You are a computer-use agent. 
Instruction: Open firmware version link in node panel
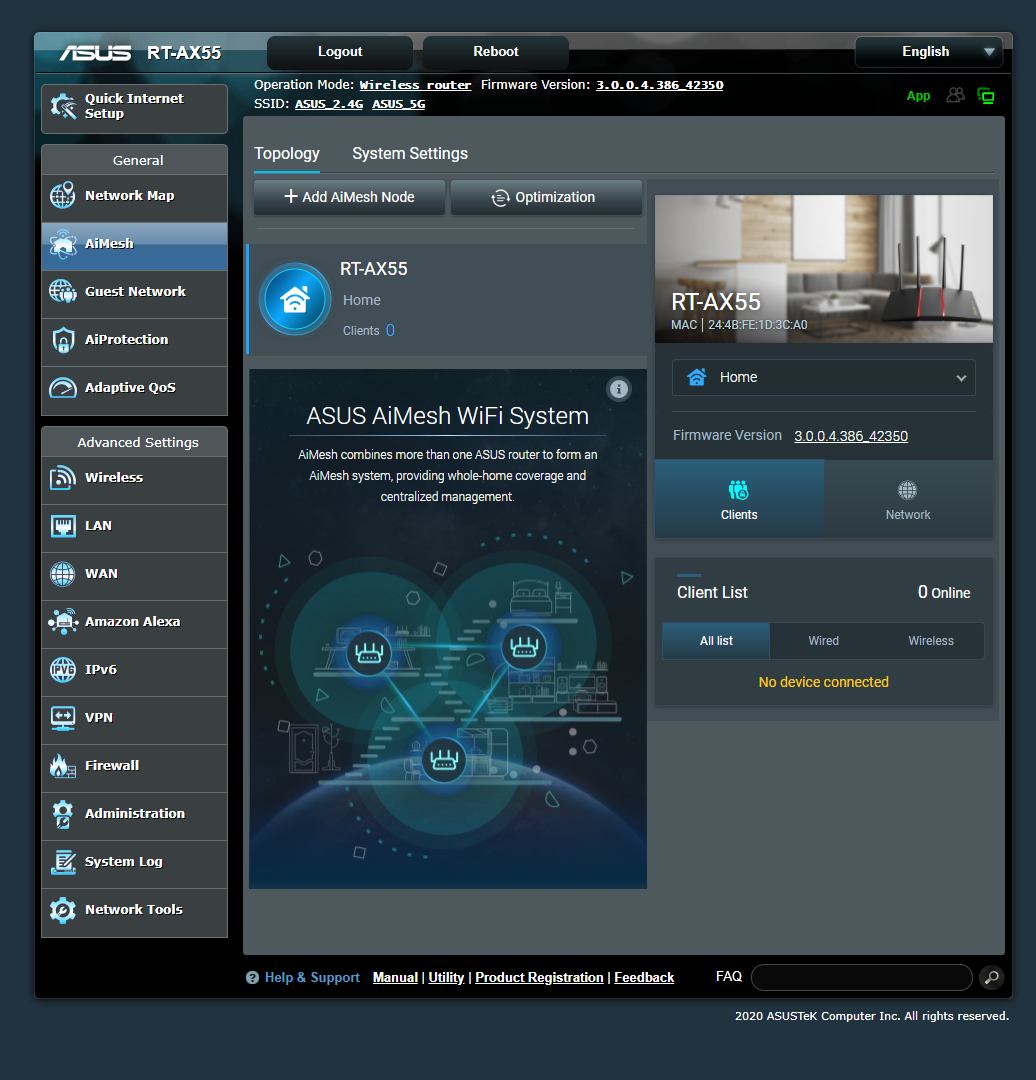click(x=851, y=436)
